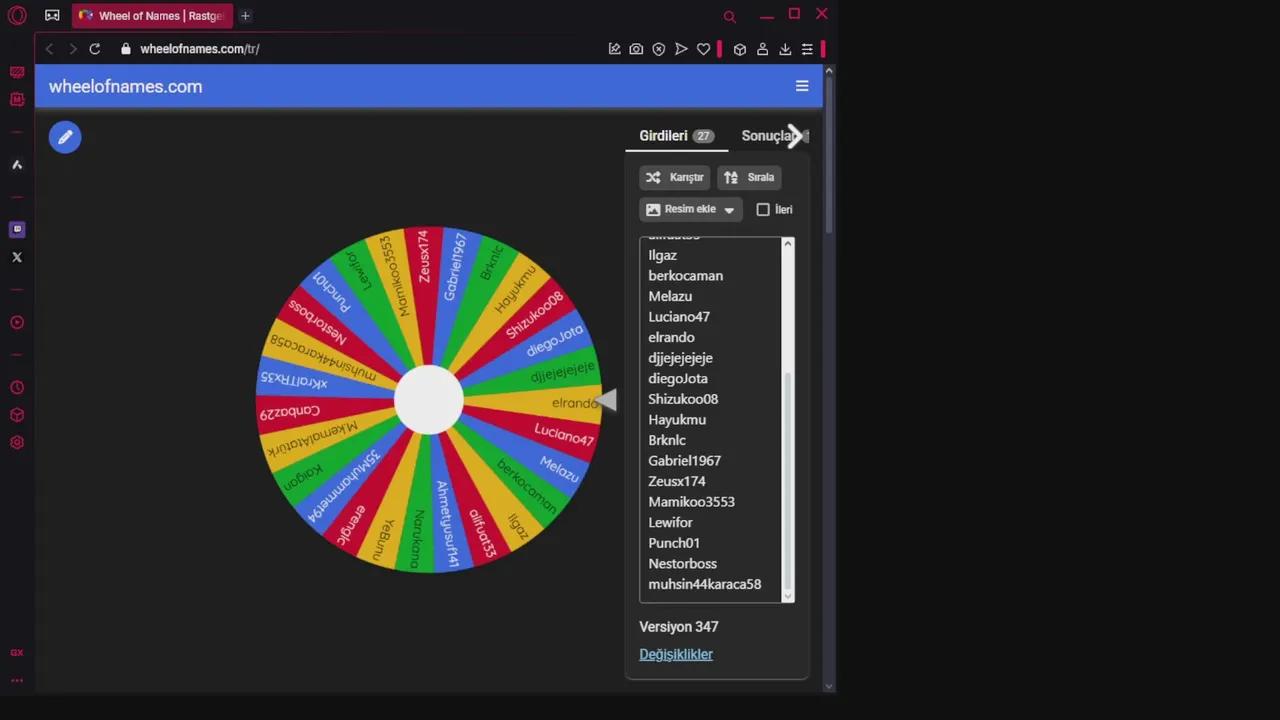Open the X (Twitter) sidebar icon
The height and width of the screenshot is (720, 1280).
coord(17,257)
